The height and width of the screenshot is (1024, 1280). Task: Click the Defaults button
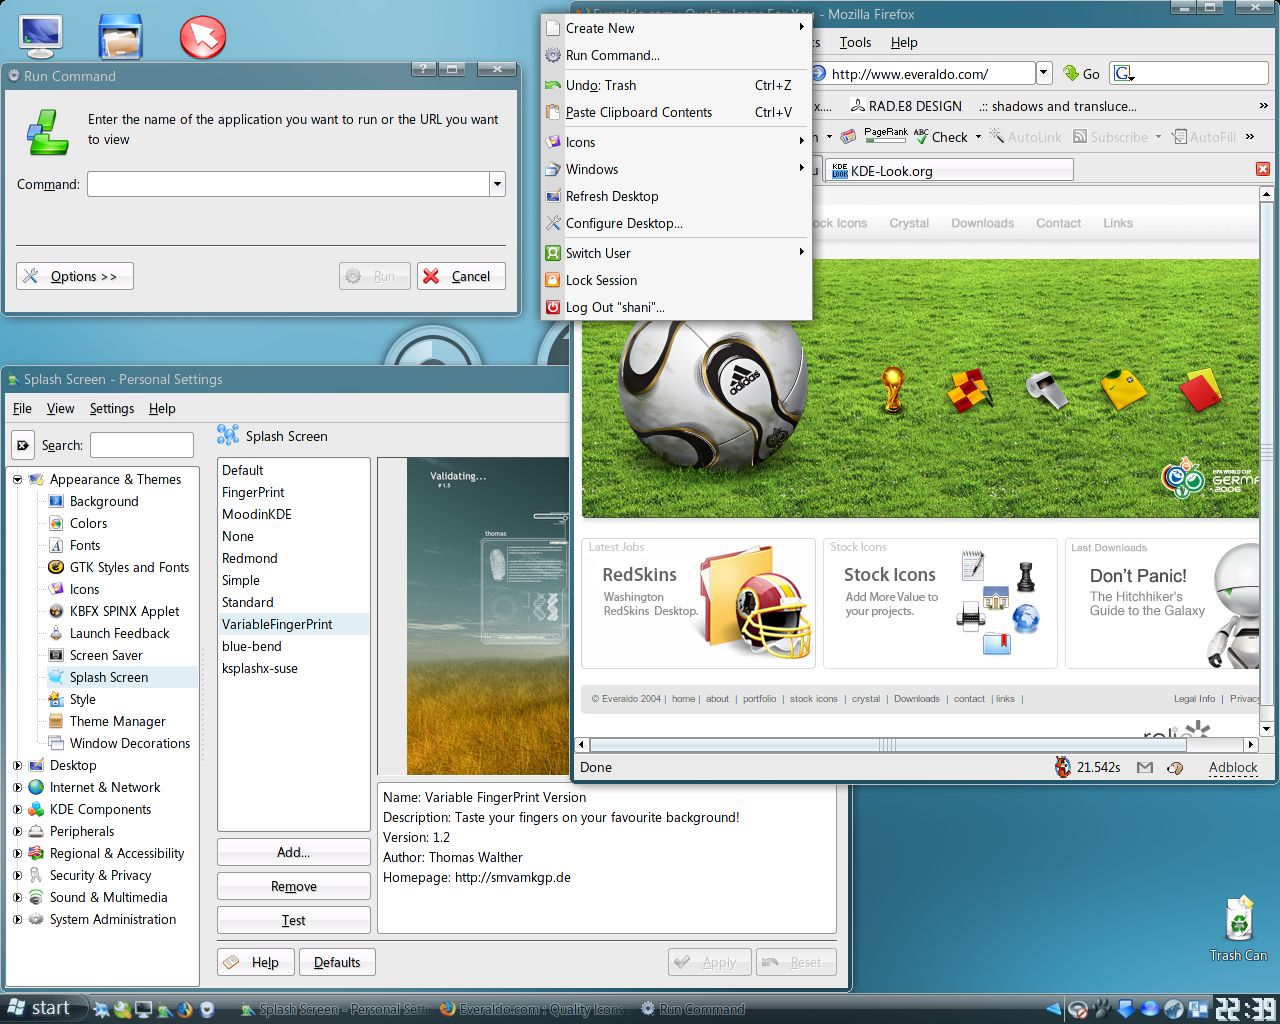pyautogui.click(x=337, y=962)
